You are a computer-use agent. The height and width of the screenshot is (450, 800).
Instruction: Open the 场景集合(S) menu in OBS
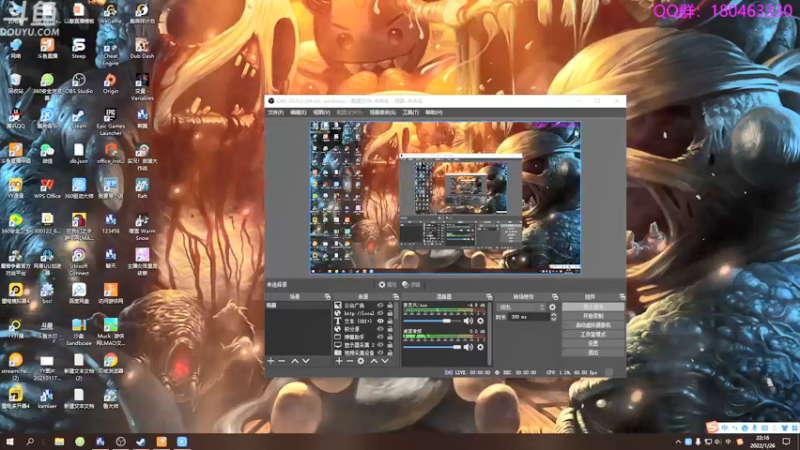(x=382, y=112)
